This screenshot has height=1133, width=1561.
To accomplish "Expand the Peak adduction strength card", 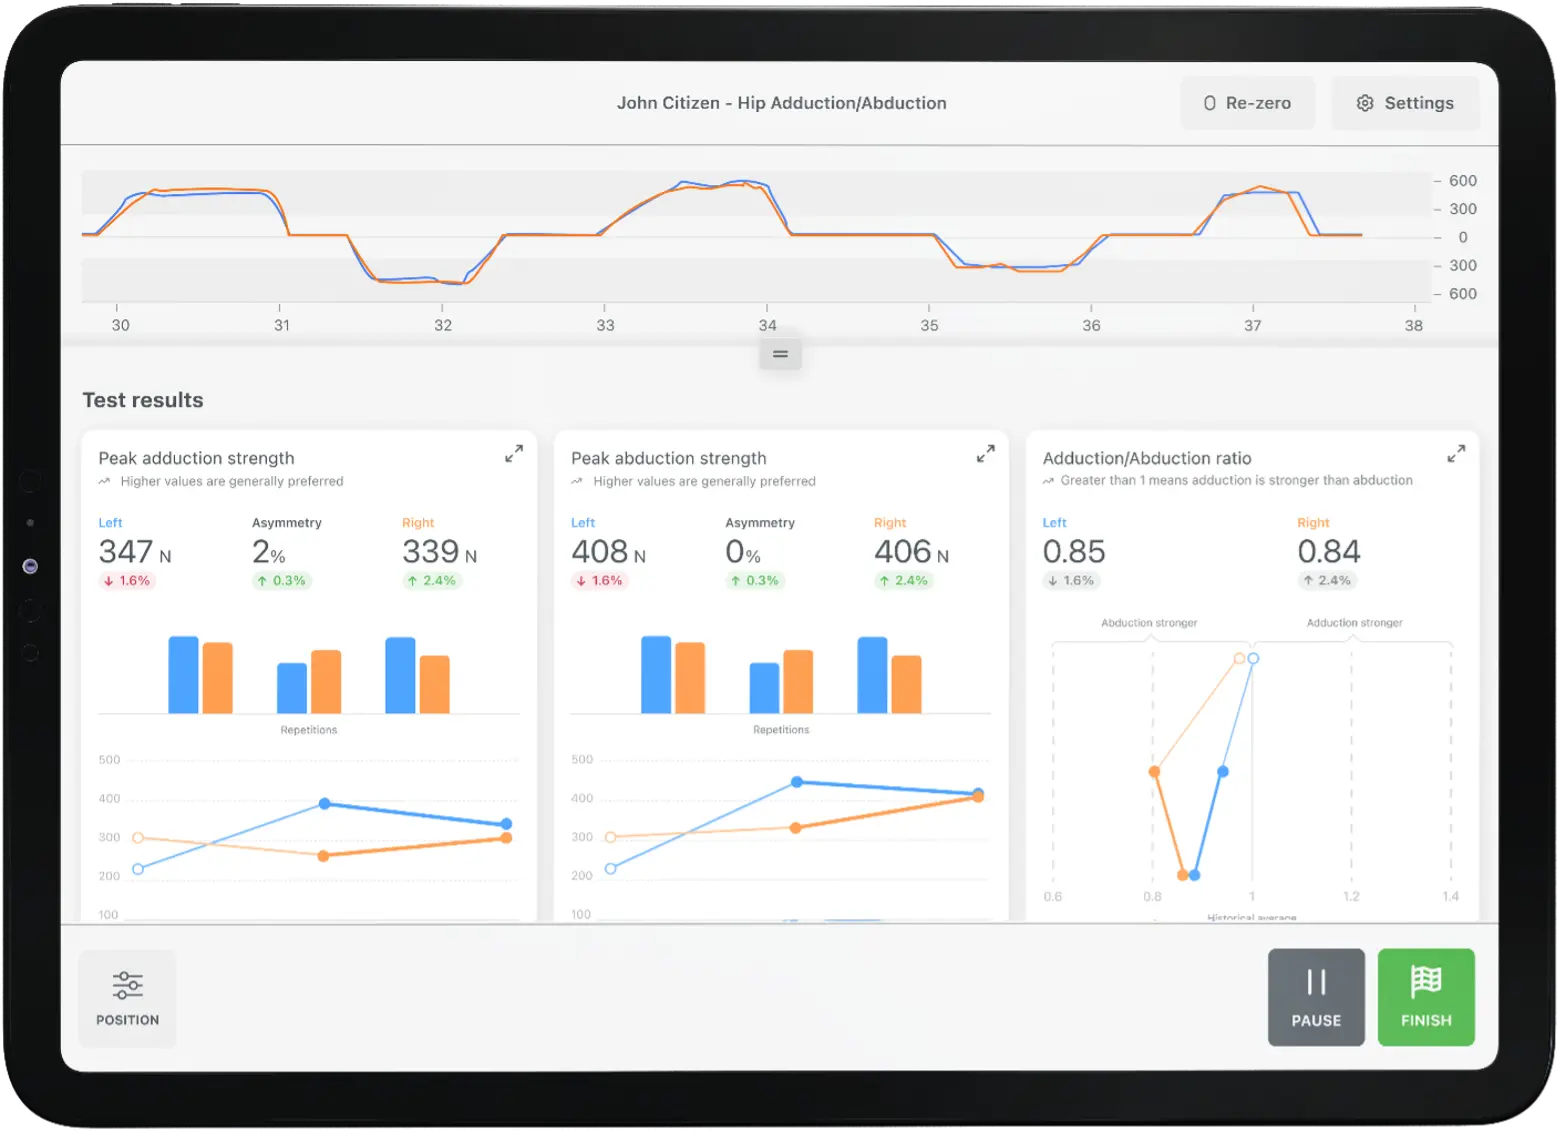I will 513,453.
